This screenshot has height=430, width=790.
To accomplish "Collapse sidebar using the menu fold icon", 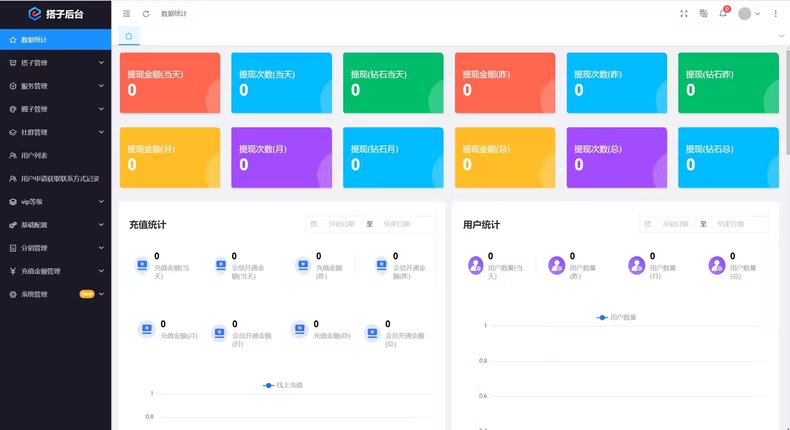I will (126, 14).
